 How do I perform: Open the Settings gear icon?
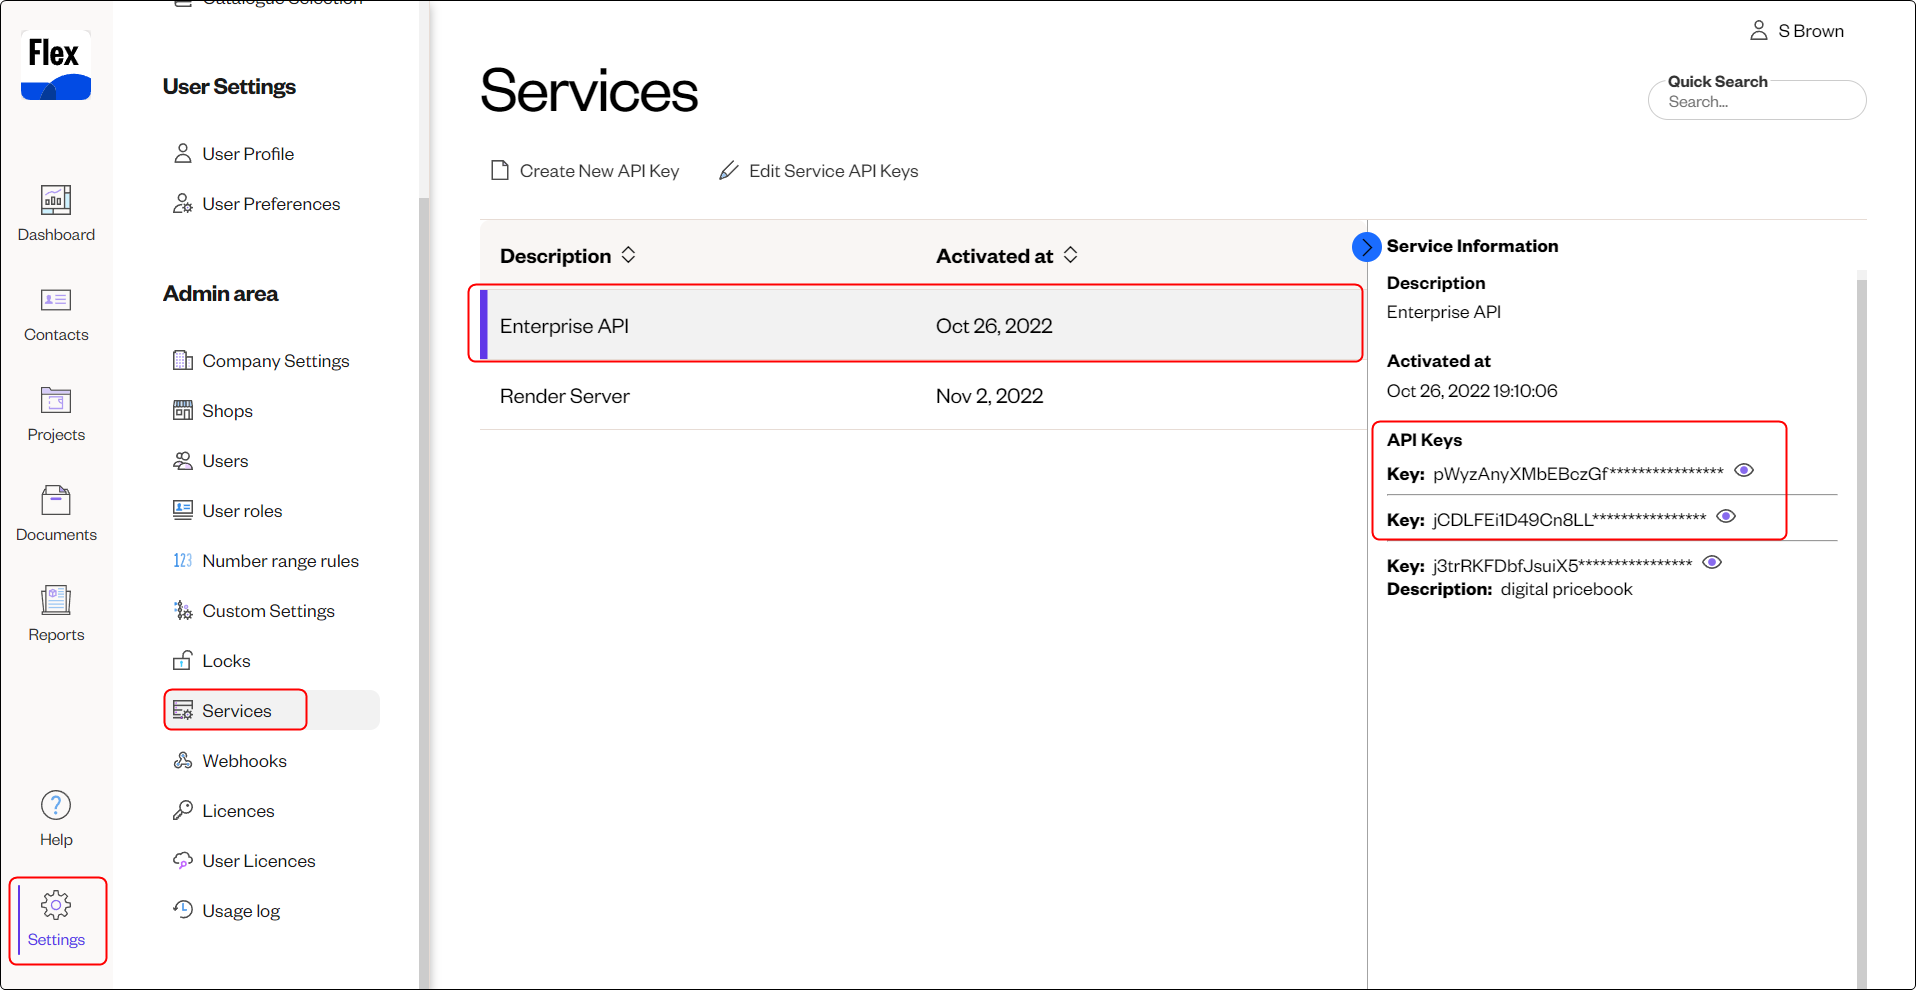(x=56, y=906)
